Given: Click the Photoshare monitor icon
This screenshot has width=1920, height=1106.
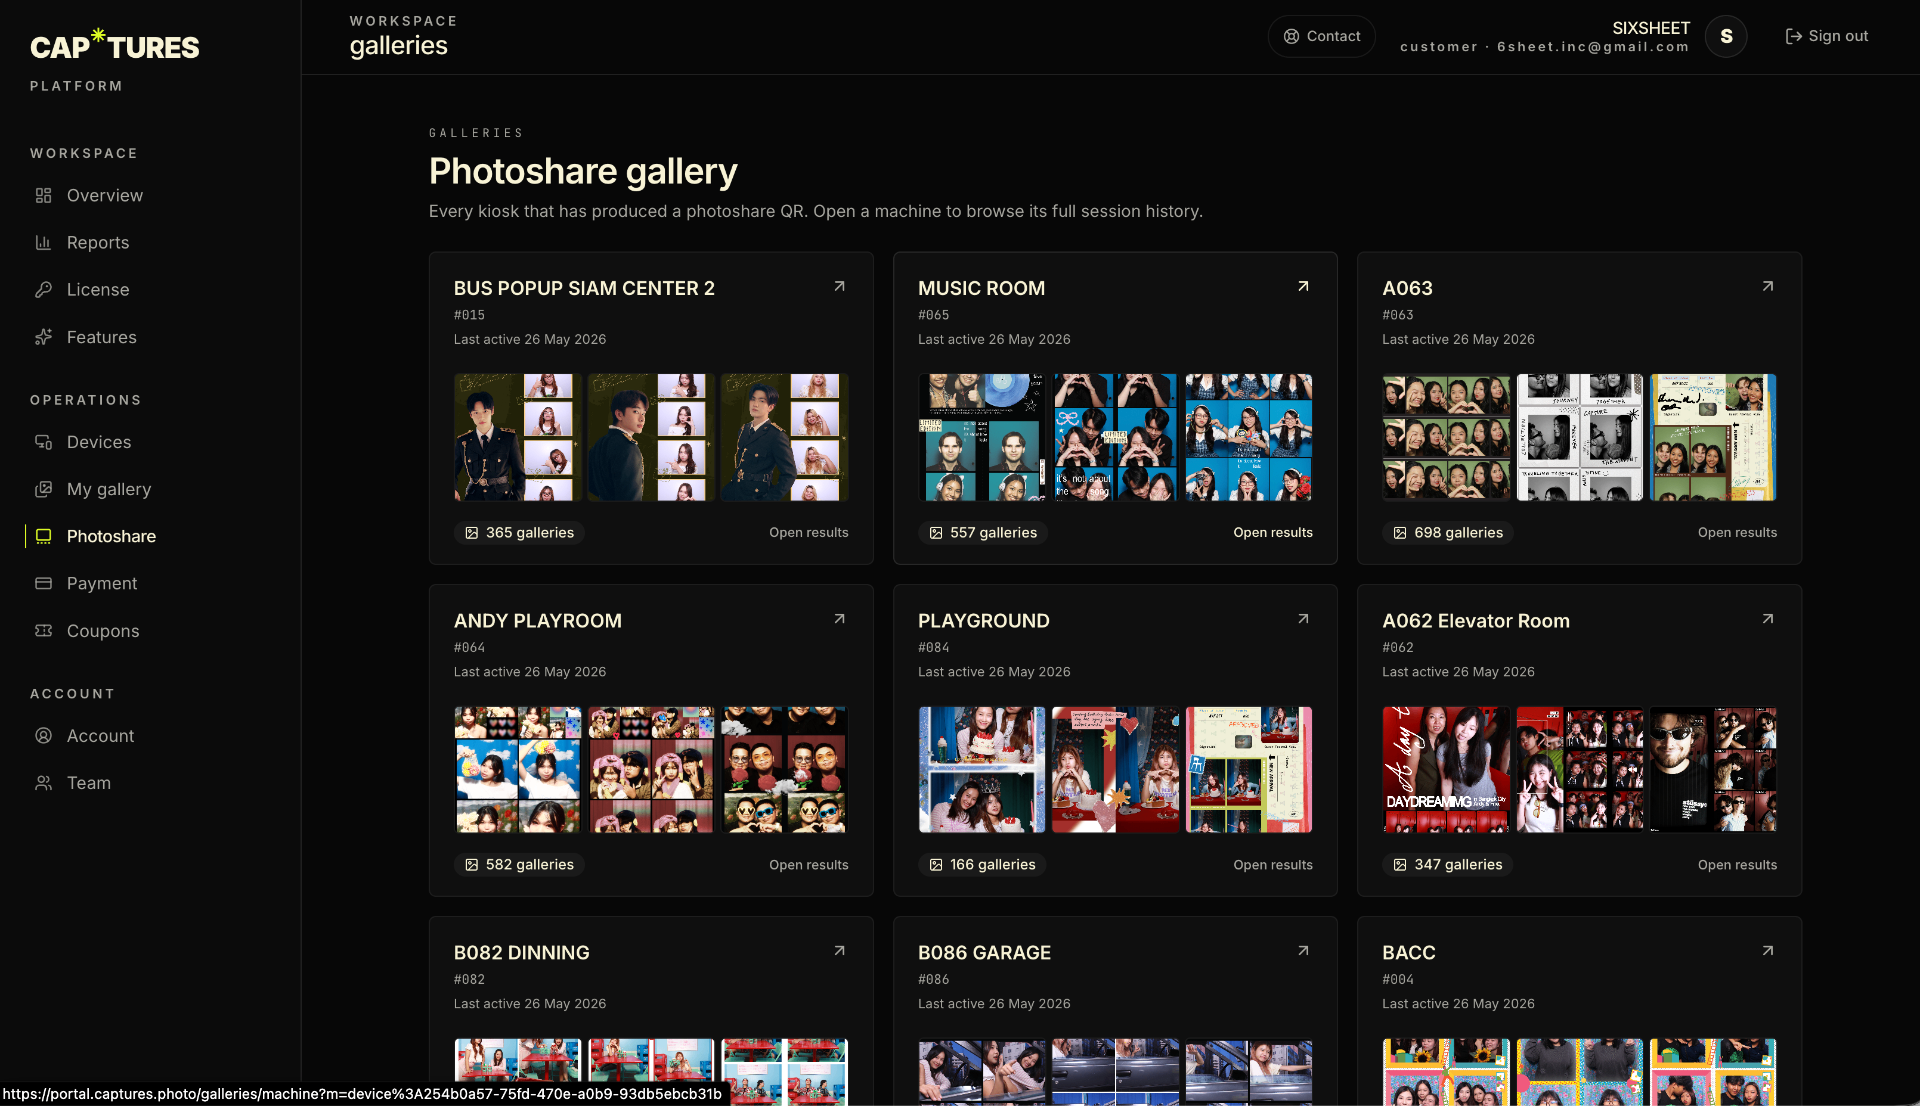Looking at the screenshot, I should (x=43, y=536).
